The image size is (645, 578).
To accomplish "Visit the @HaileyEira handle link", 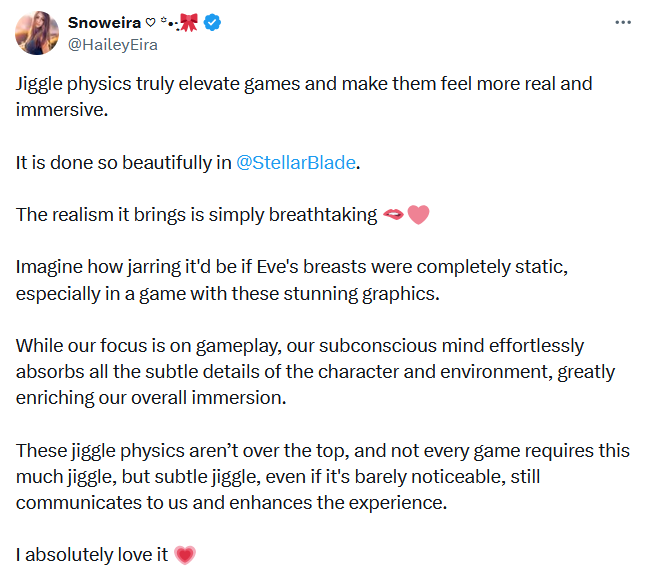I will [113, 44].
